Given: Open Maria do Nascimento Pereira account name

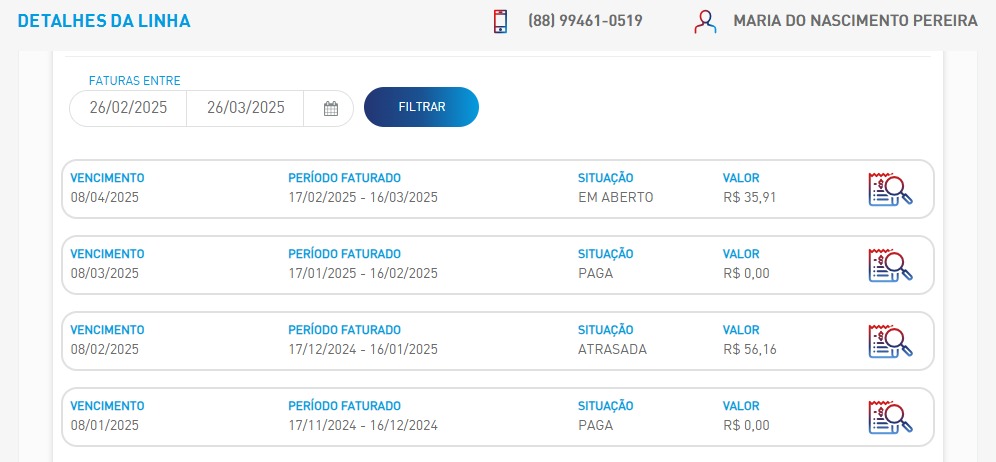Looking at the screenshot, I should [856, 21].
